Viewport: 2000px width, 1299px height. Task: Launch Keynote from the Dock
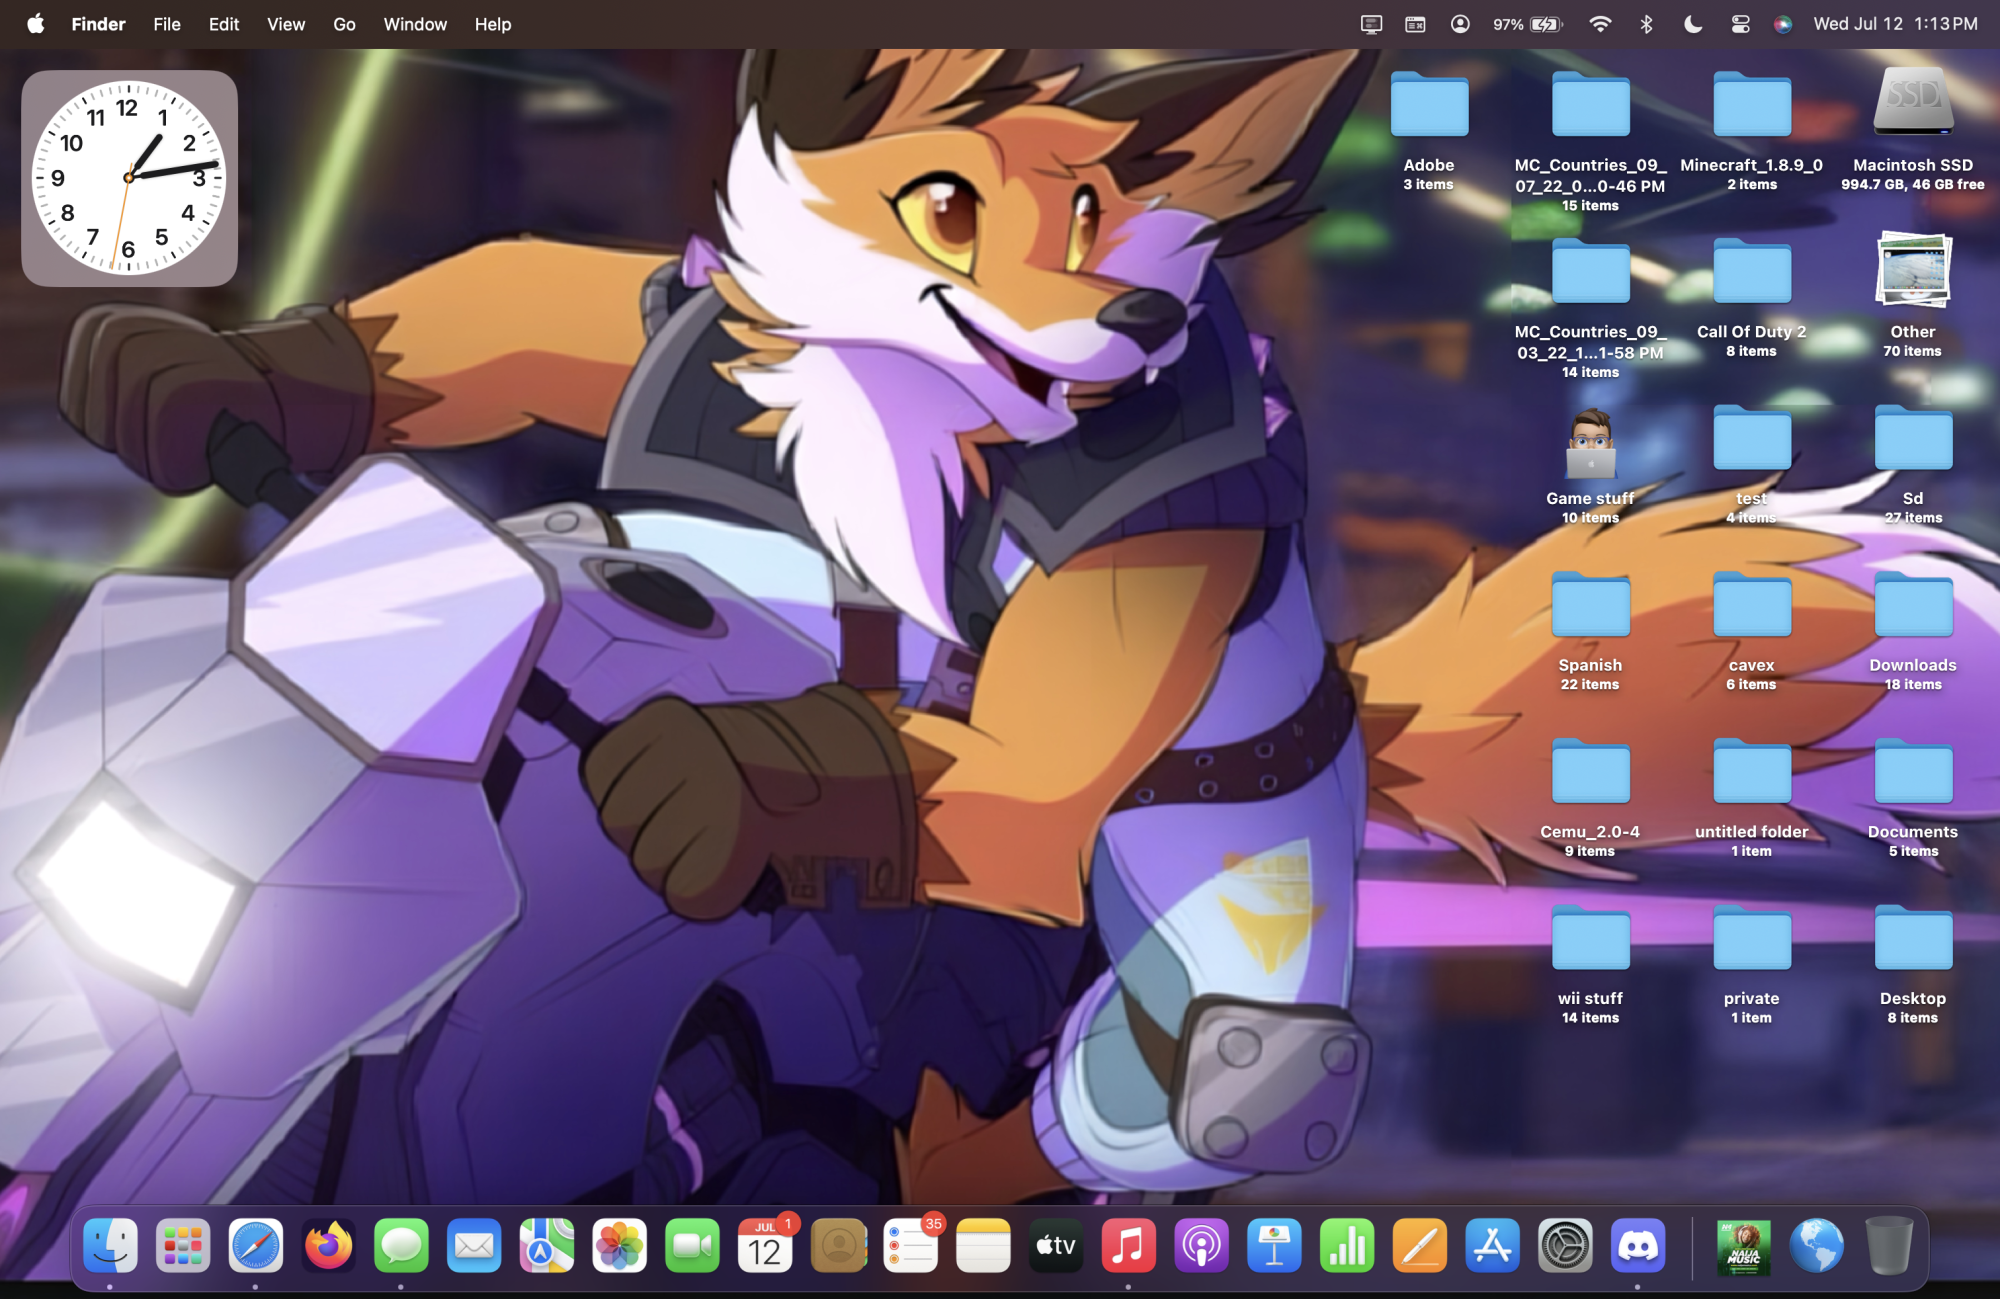[x=1274, y=1245]
